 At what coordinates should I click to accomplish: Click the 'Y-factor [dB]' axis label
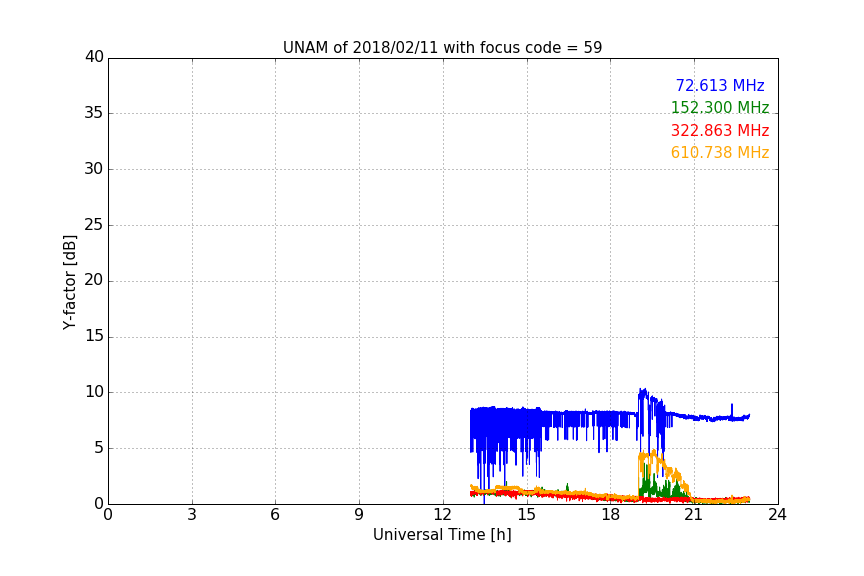69,282
